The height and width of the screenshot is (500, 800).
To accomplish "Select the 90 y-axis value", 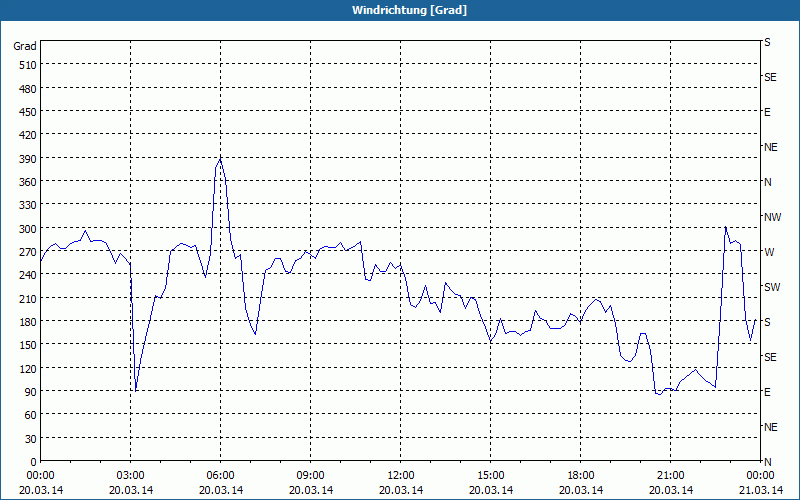I will click(31, 392).
